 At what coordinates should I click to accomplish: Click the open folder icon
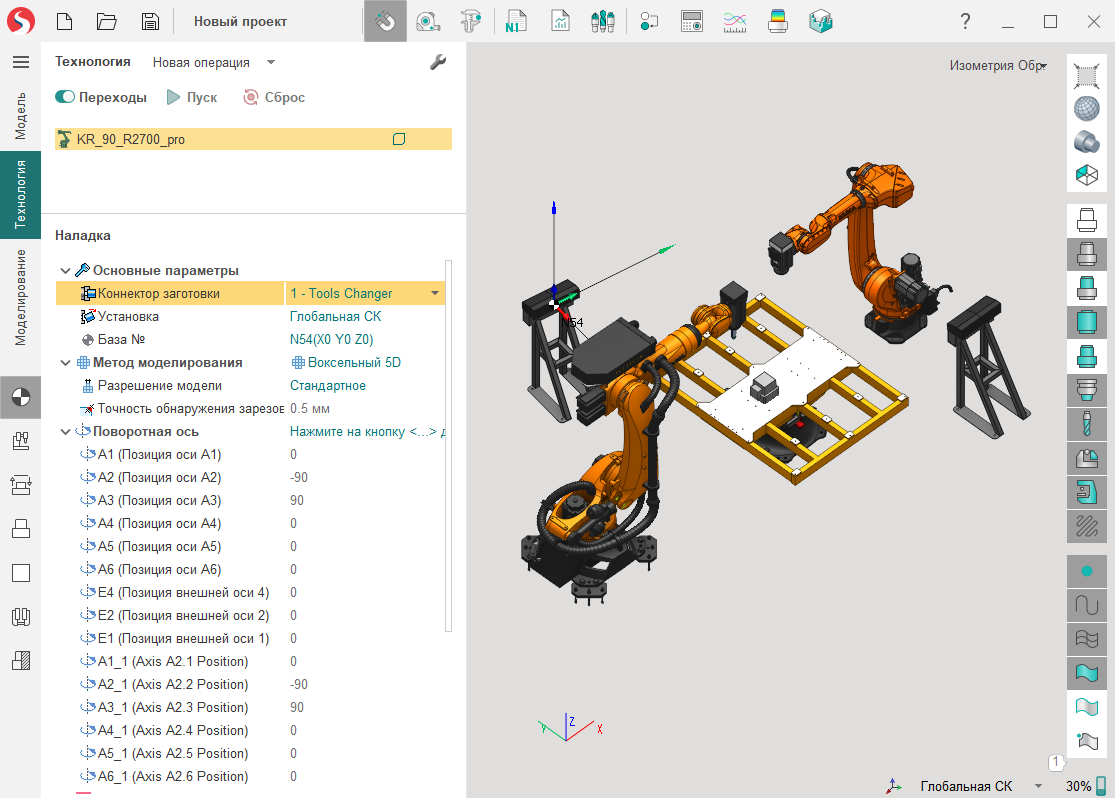tap(107, 21)
